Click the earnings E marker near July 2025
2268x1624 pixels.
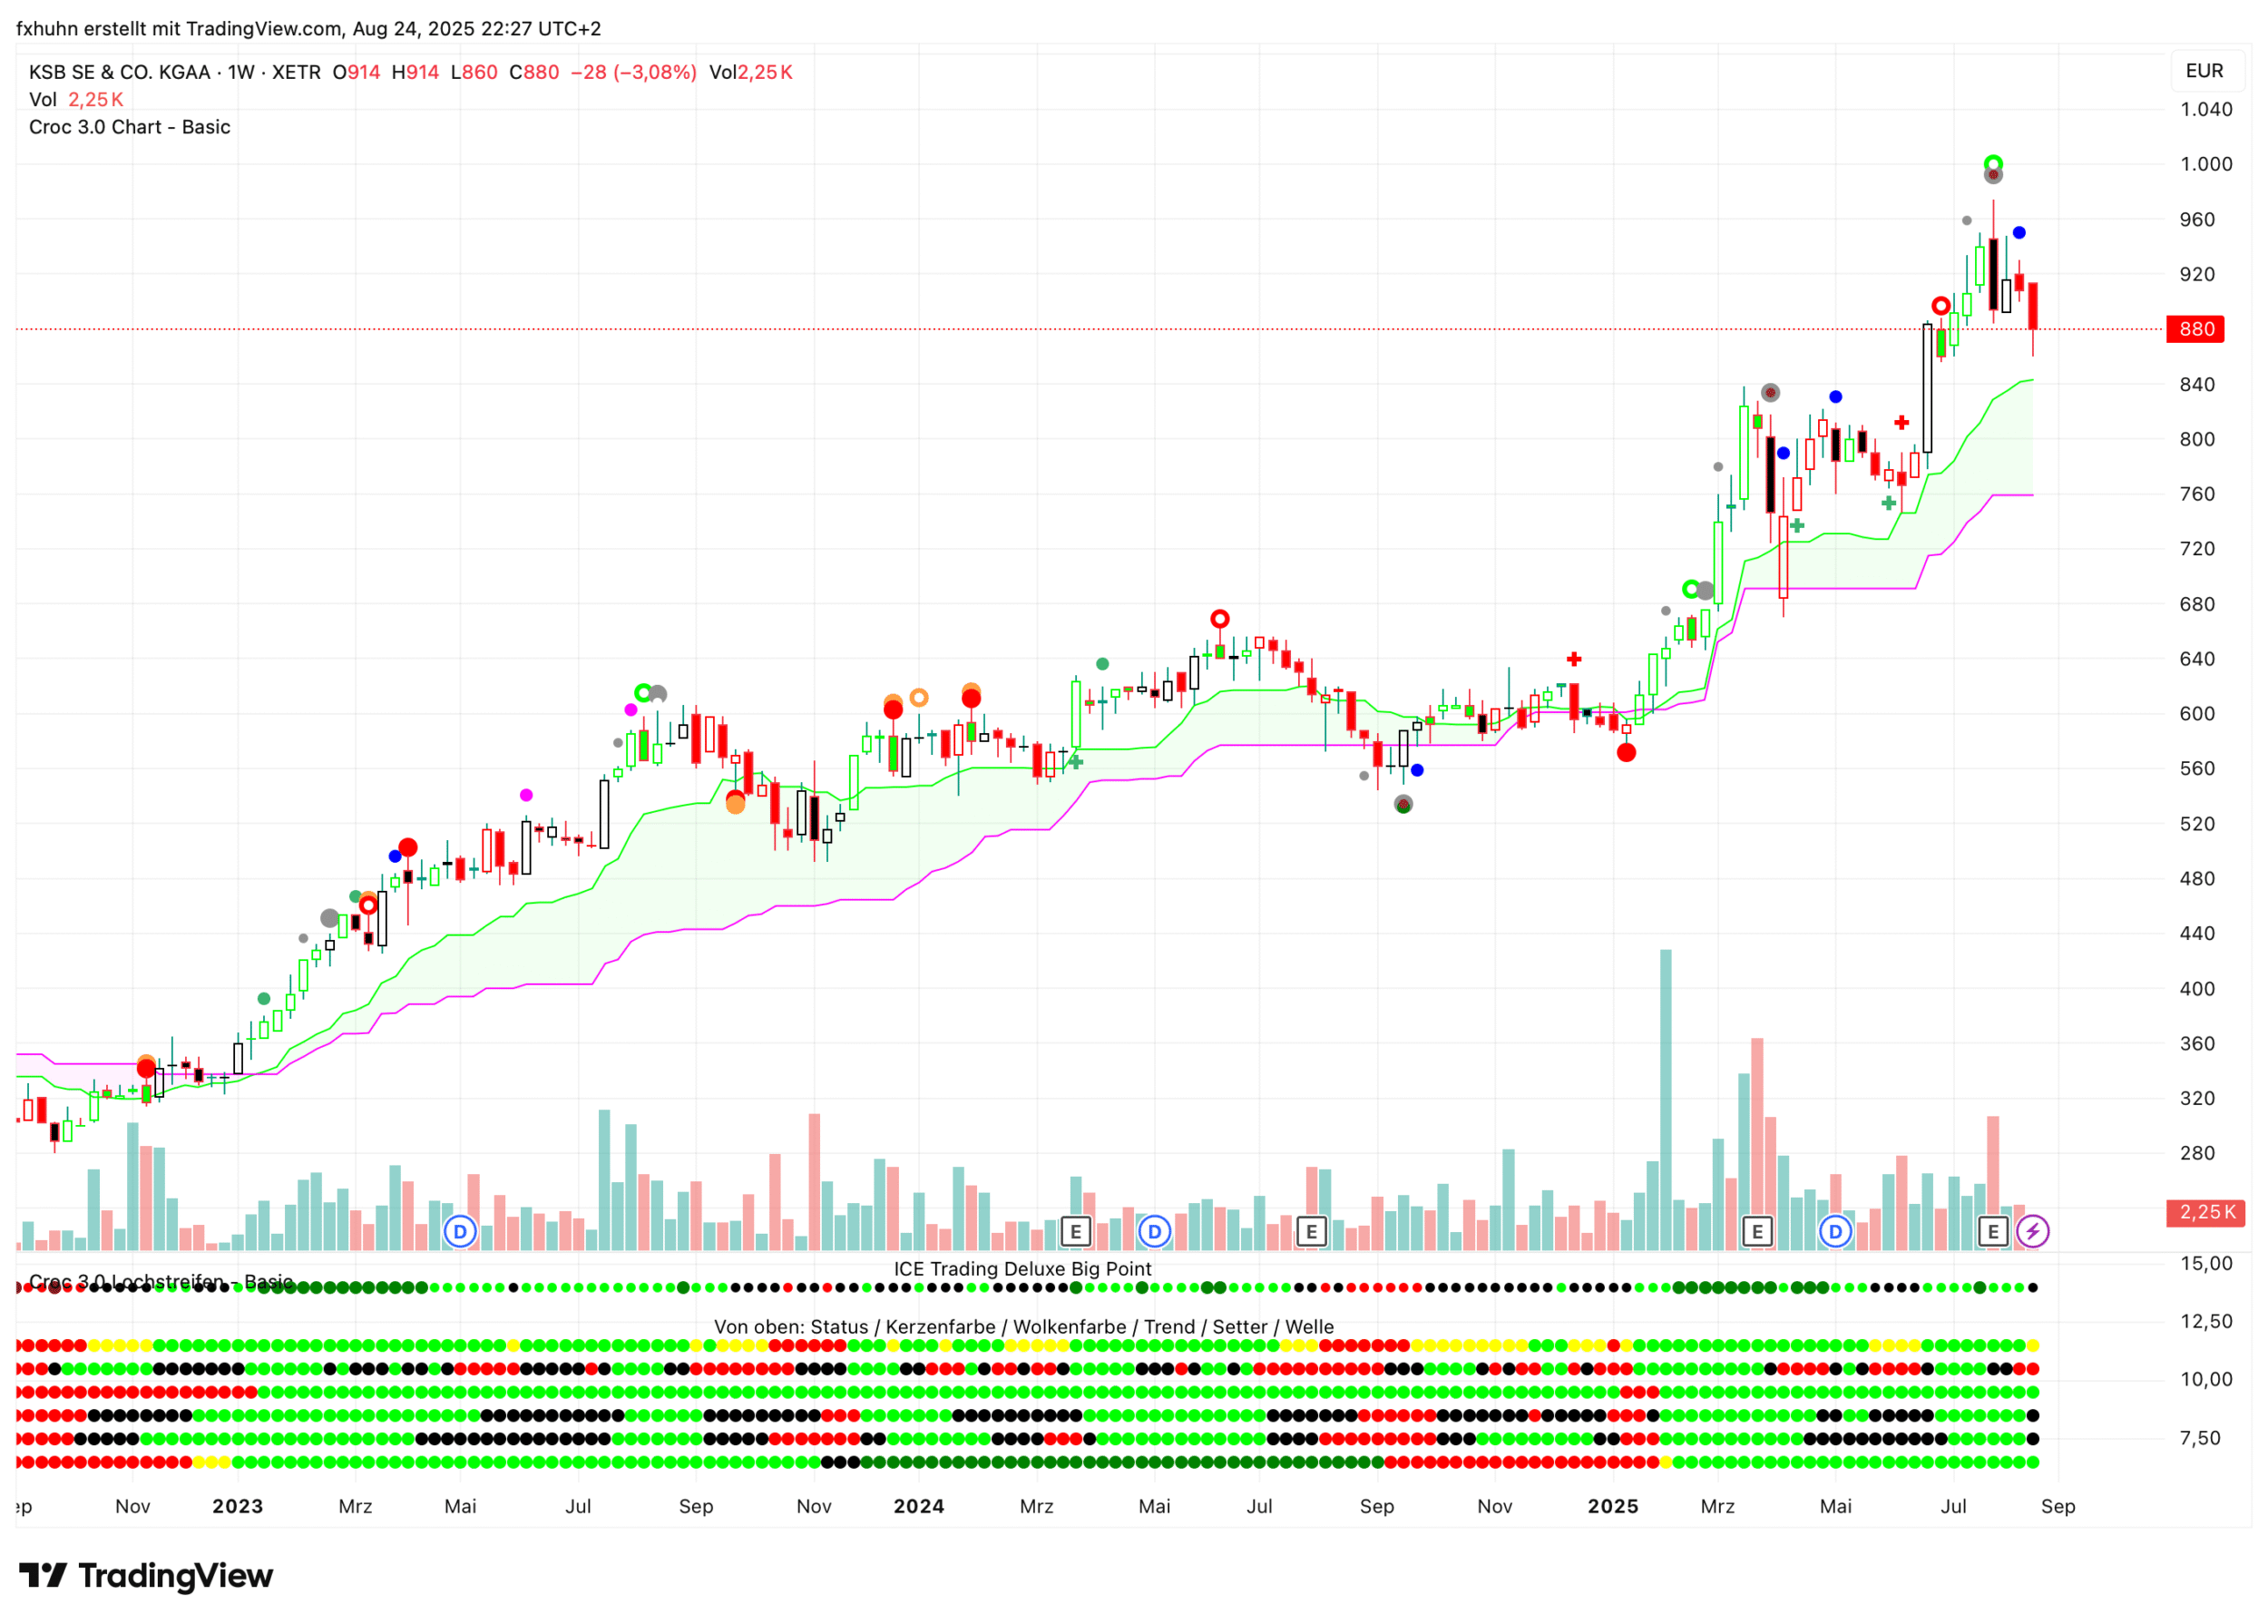click(1993, 1231)
